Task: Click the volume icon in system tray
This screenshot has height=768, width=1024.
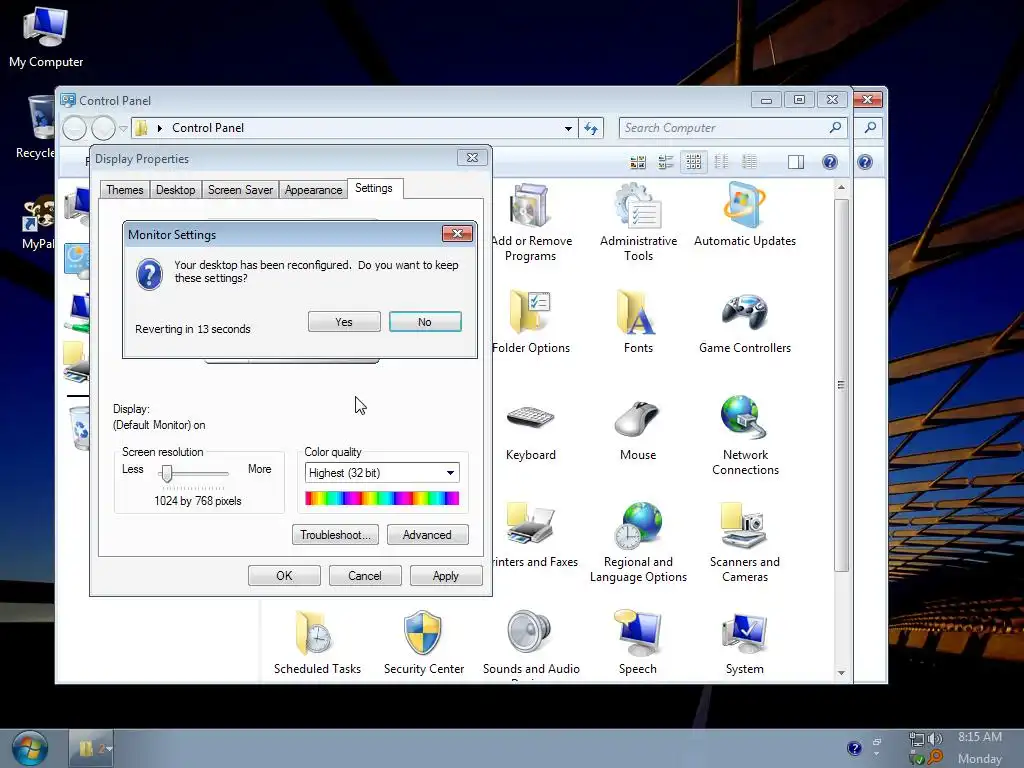Action: pyautogui.click(x=935, y=739)
